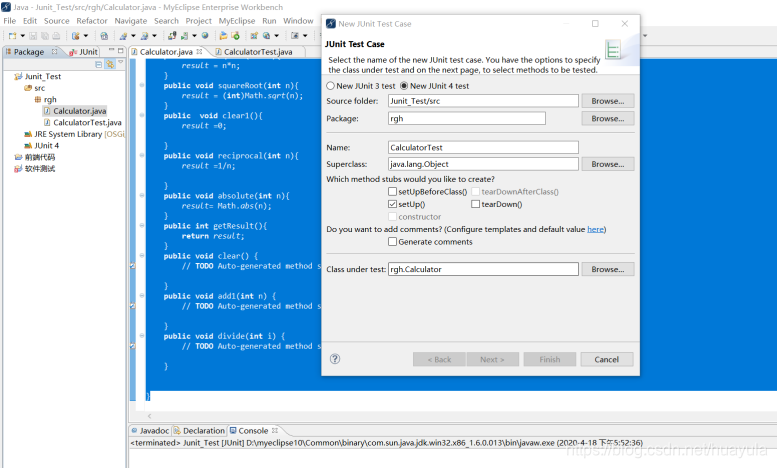Viewport: 777px width, 468px height.
Task: Click the Save toolbar icon
Action: (x=33, y=36)
